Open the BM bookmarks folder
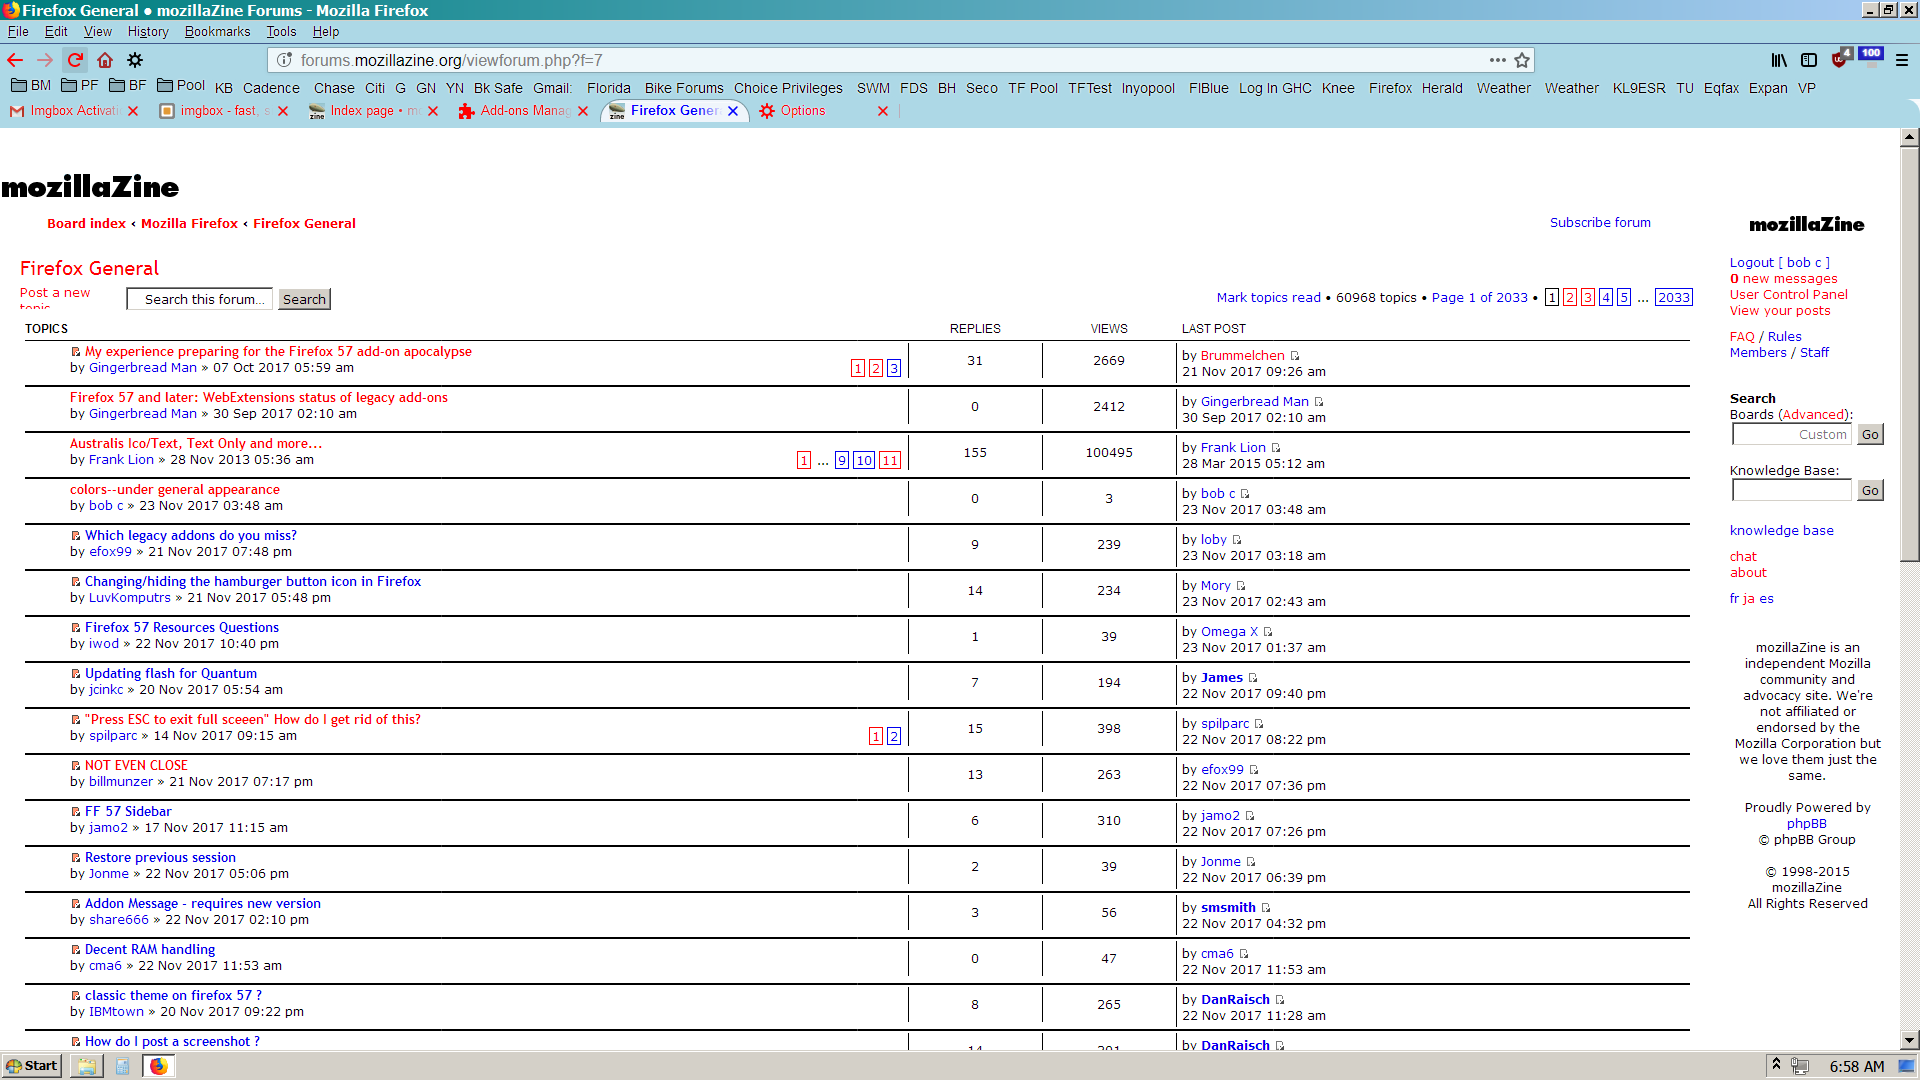1920x1080 pixels. [31, 86]
